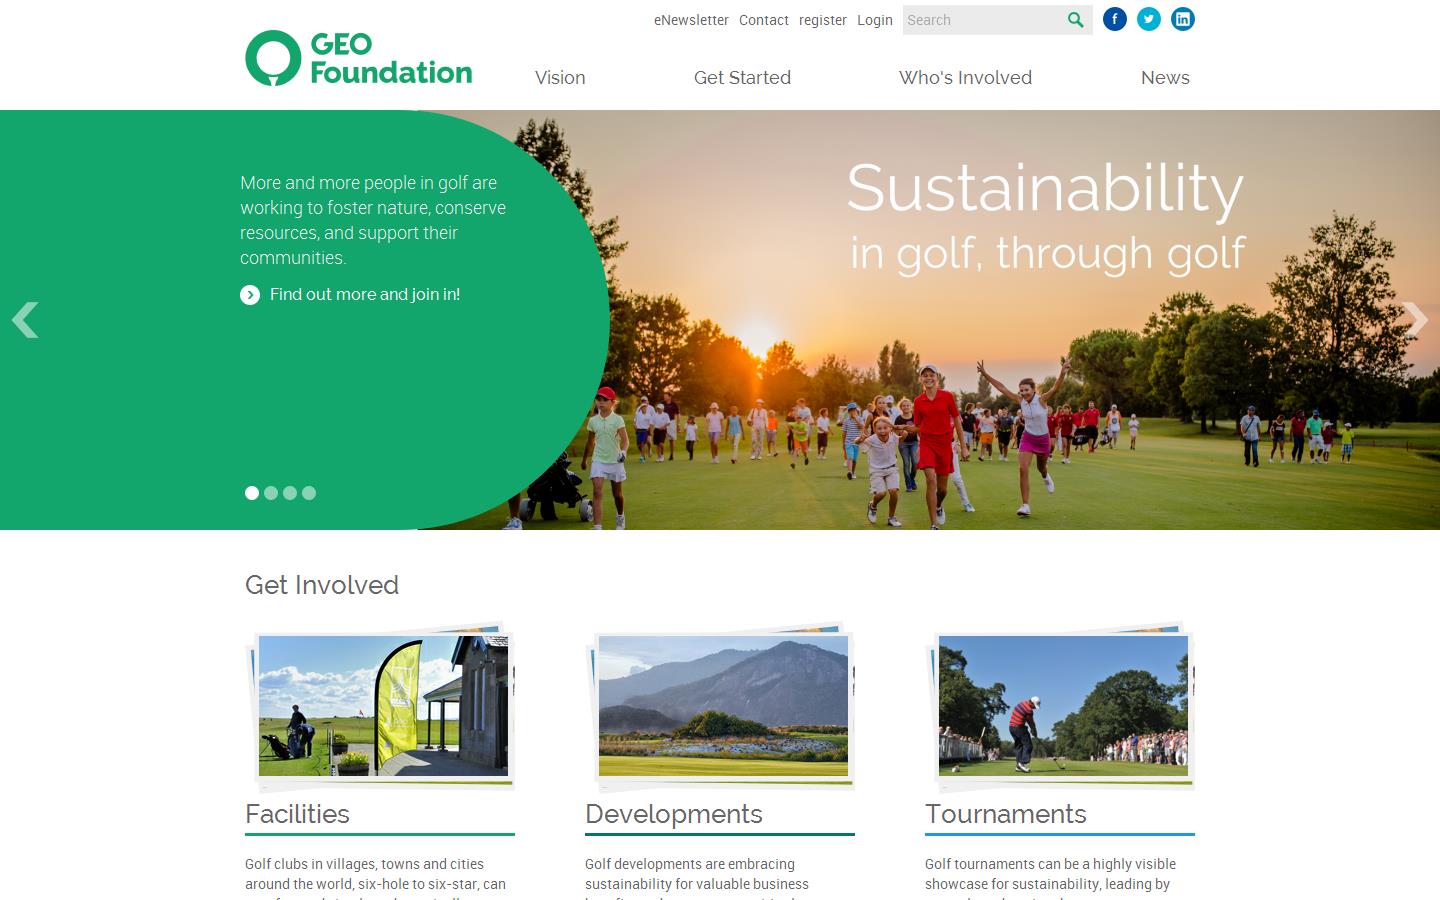Advance to the next carousel slide
The width and height of the screenshot is (1440, 900).
[1417, 320]
